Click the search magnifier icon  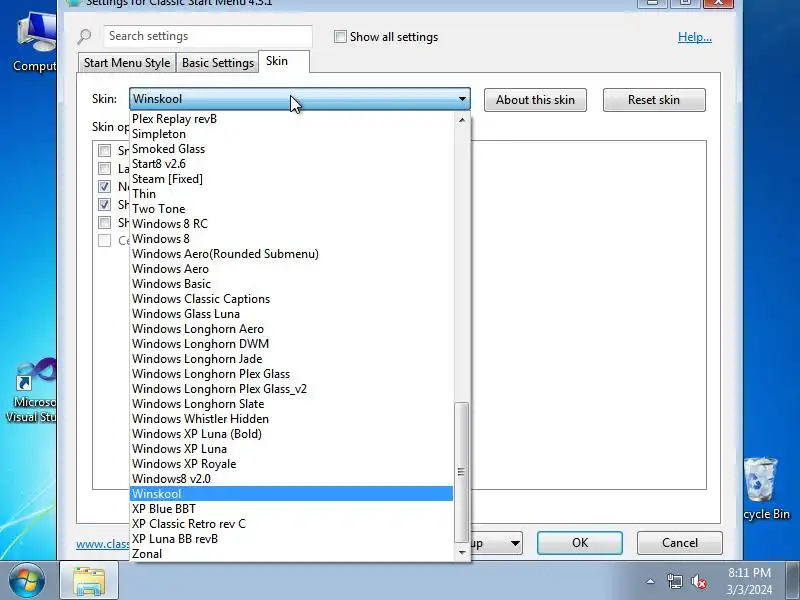pyautogui.click(x=85, y=36)
